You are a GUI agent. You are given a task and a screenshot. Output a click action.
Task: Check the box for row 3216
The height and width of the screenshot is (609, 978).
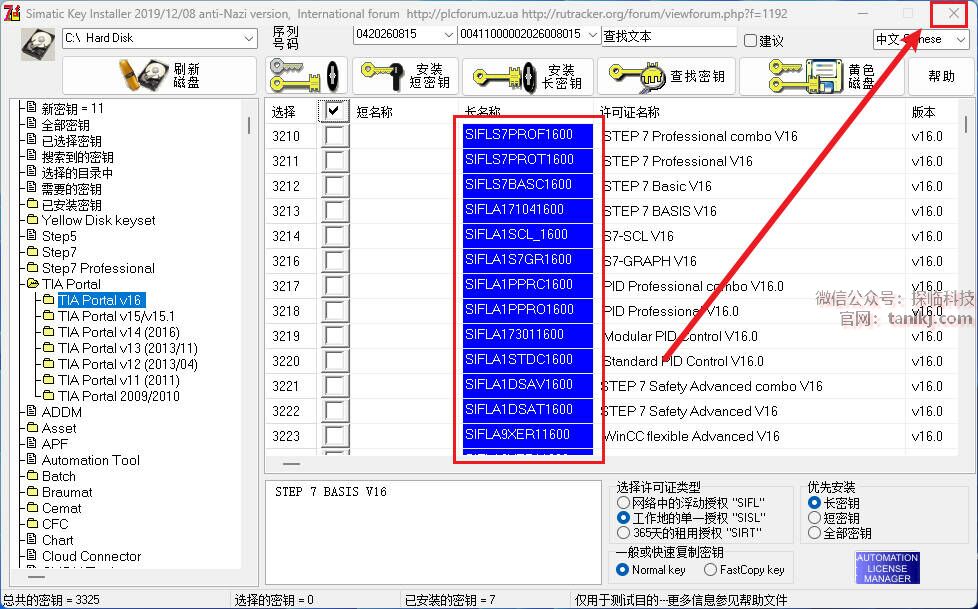click(335, 261)
